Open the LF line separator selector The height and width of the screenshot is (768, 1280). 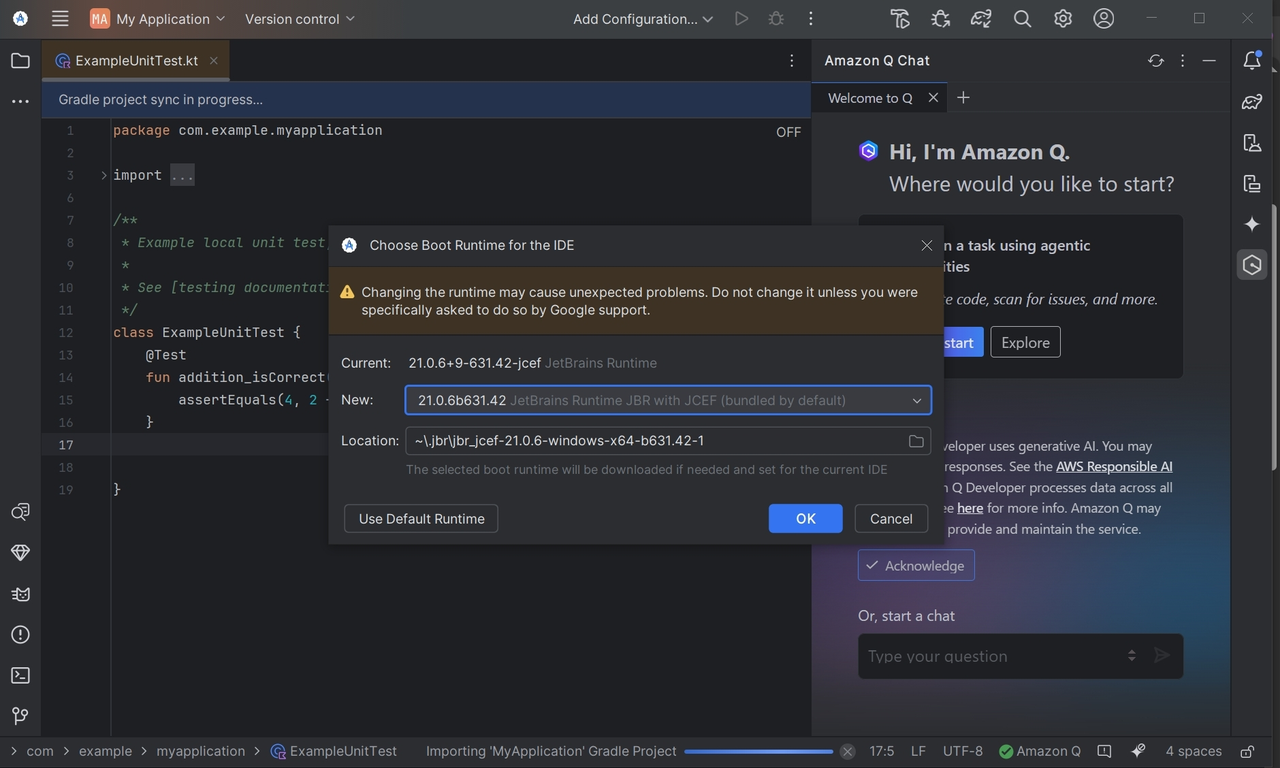coord(918,751)
